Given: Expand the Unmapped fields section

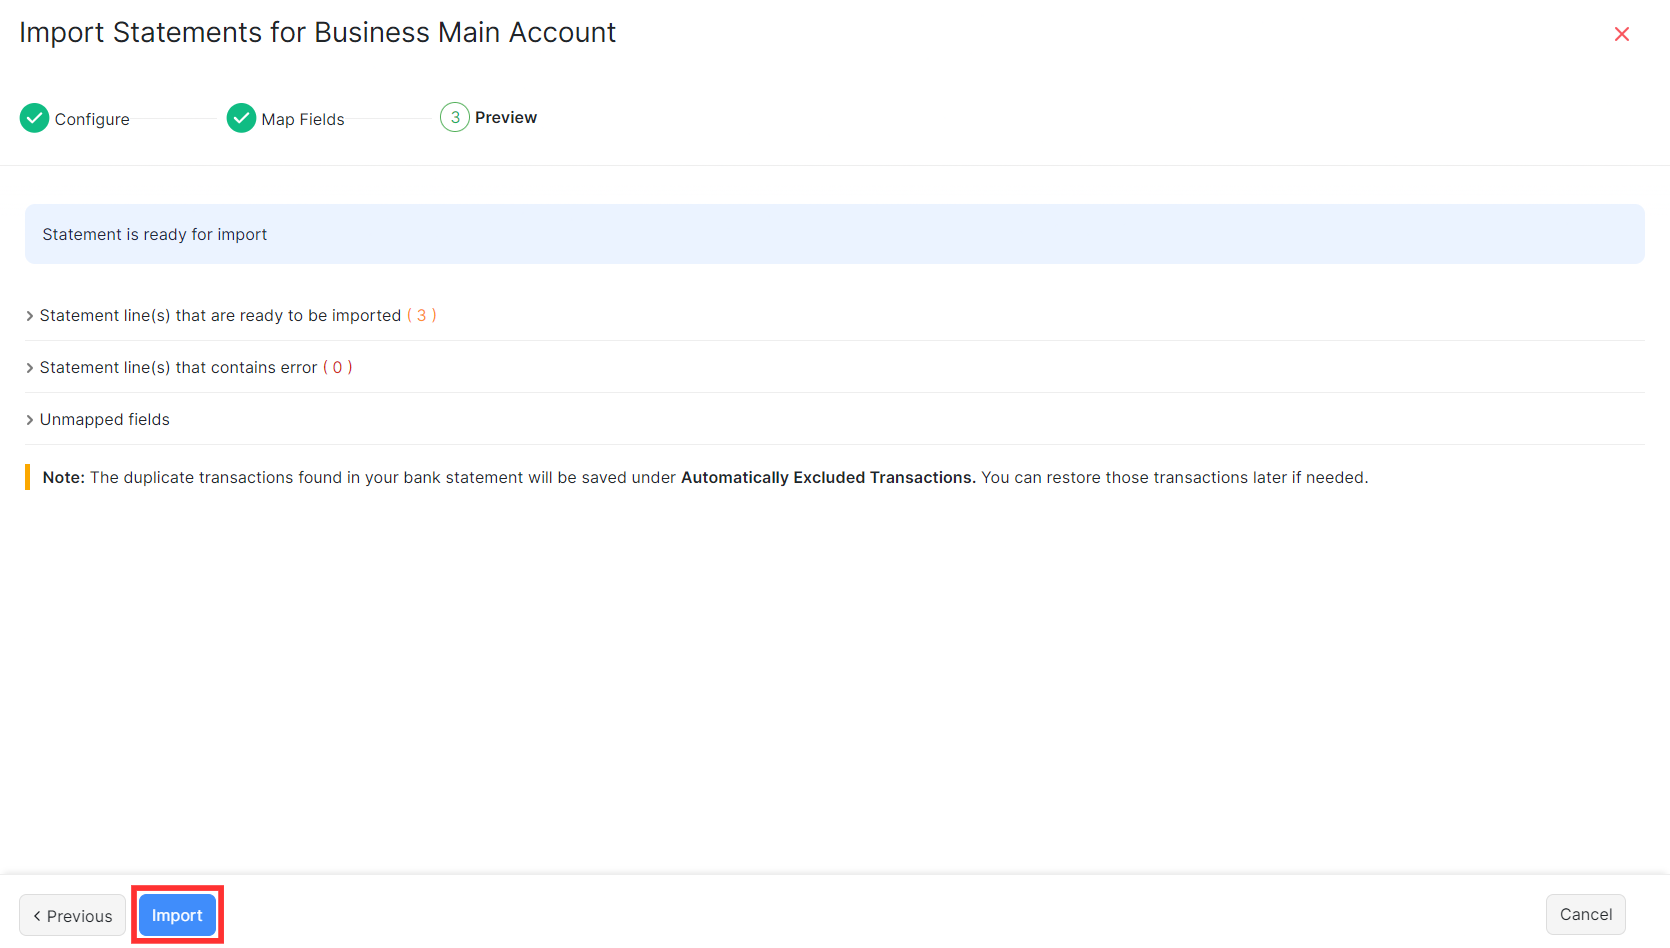Looking at the screenshot, I should (x=104, y=419).
